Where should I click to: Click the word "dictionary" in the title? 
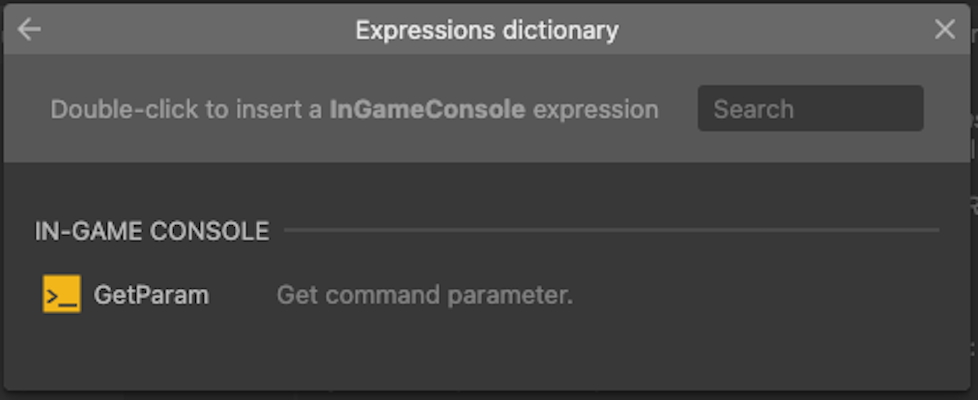click(562, 30)
